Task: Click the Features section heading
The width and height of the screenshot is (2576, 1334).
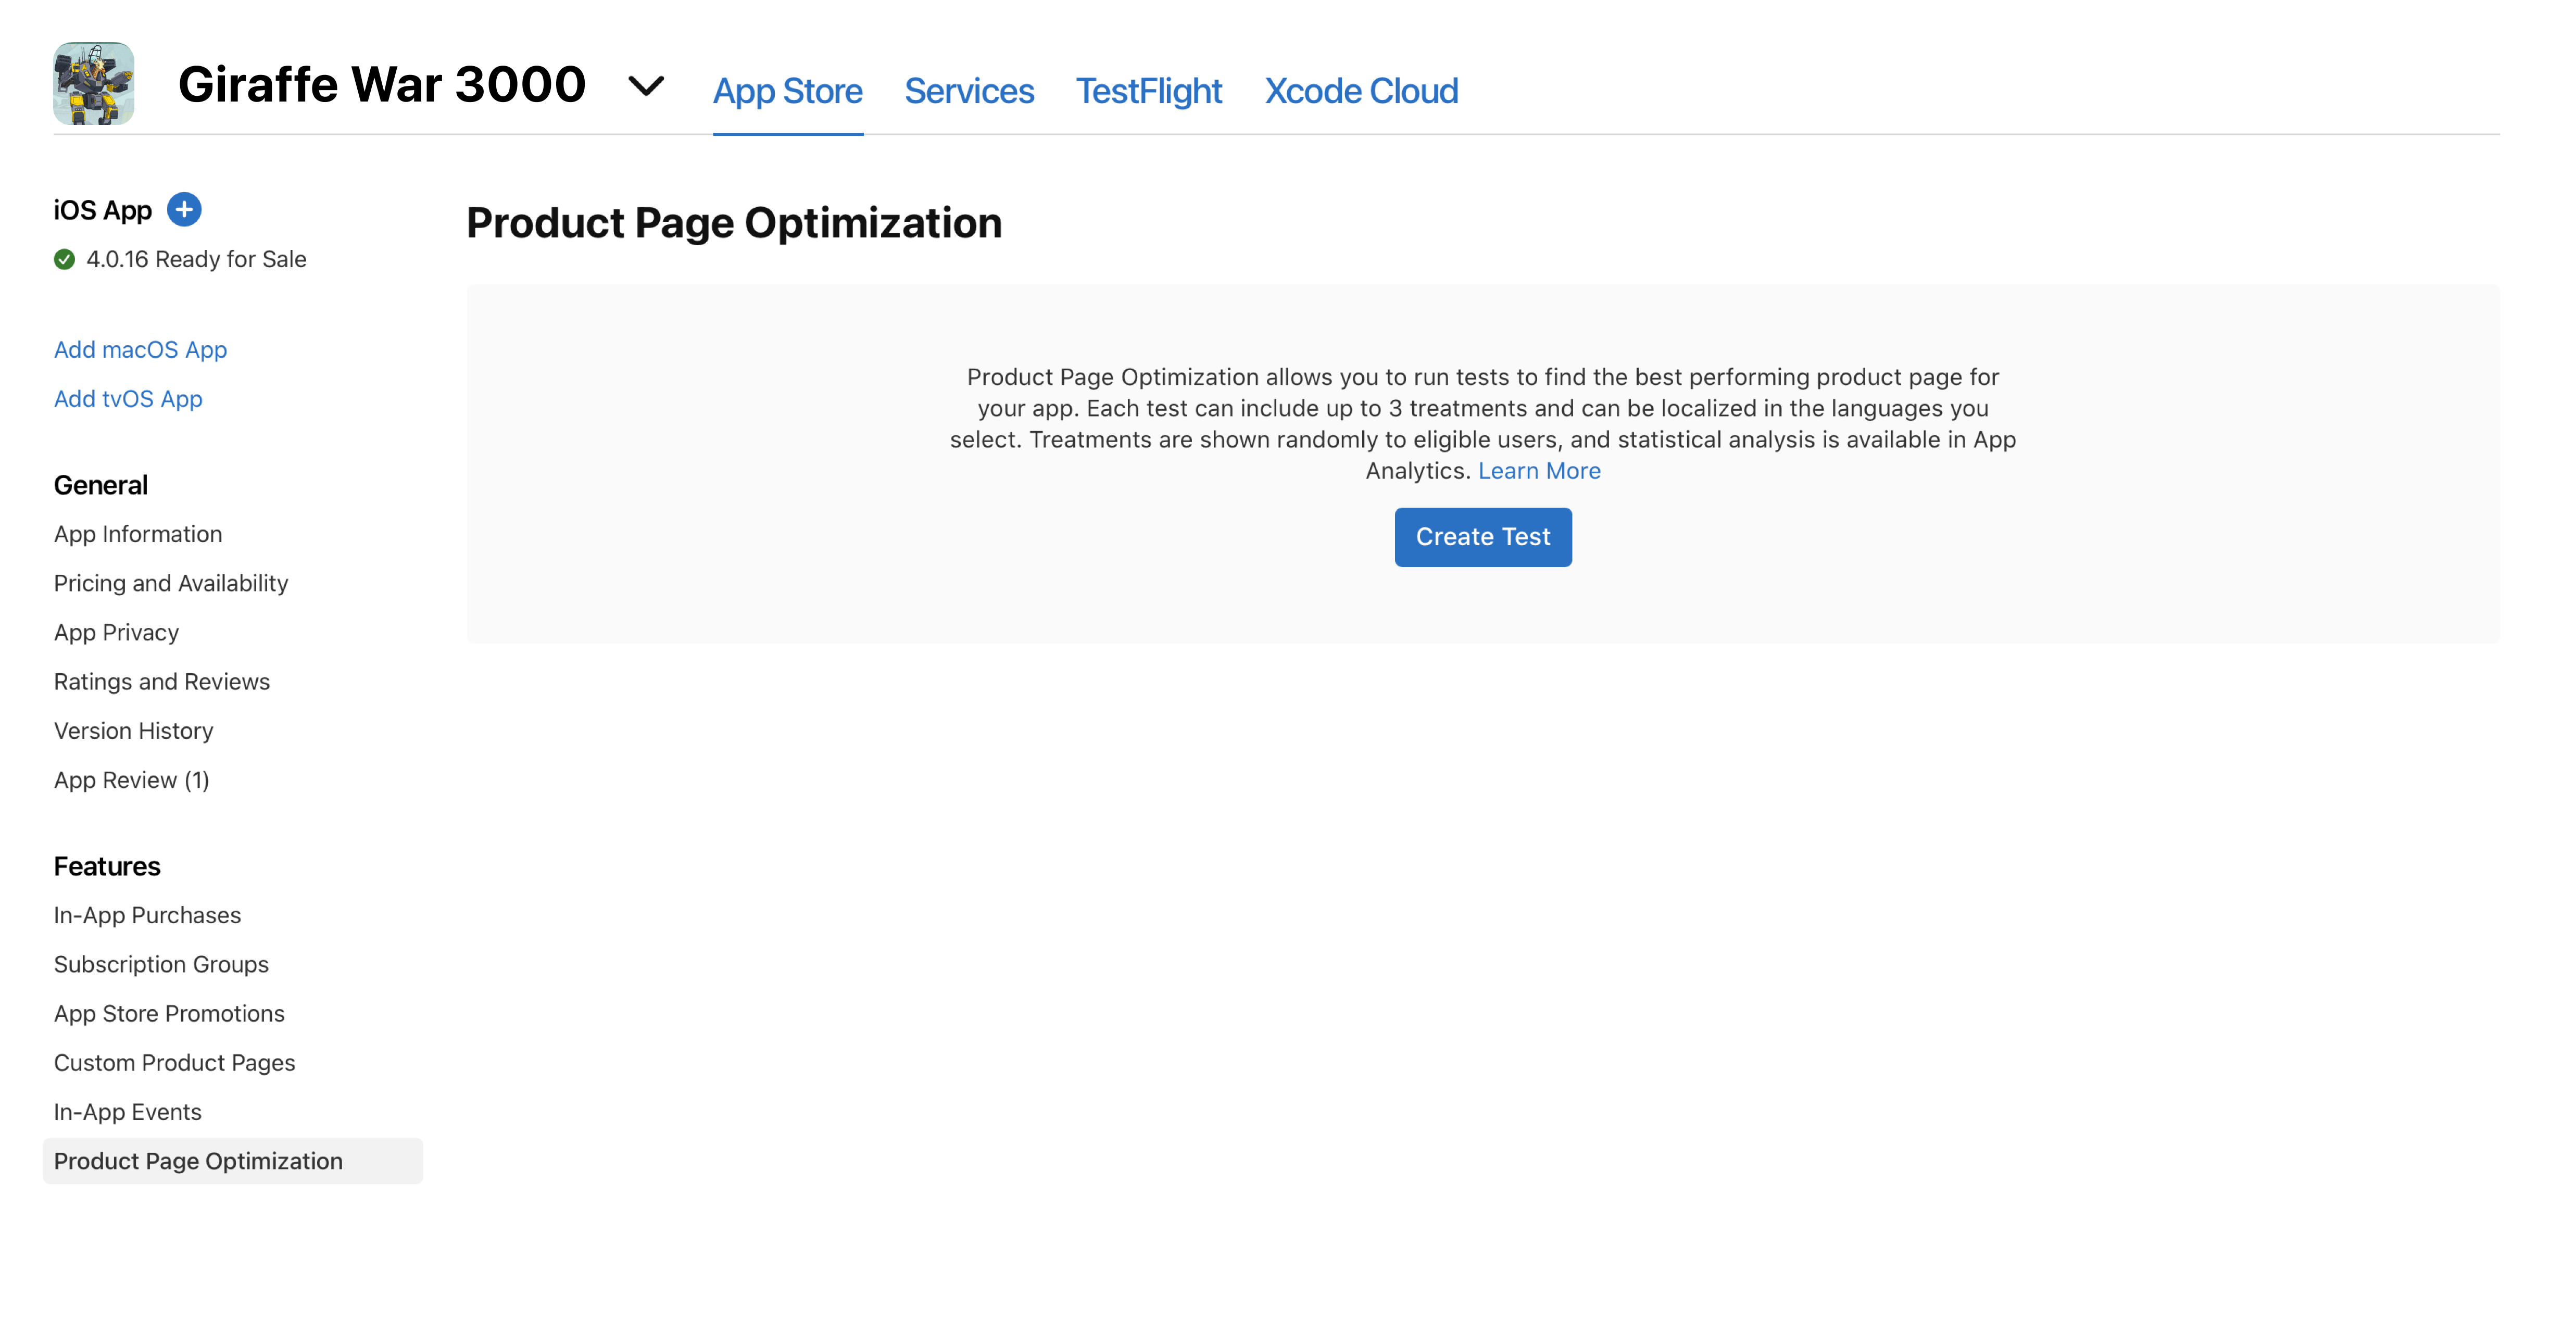Action: 107,866
